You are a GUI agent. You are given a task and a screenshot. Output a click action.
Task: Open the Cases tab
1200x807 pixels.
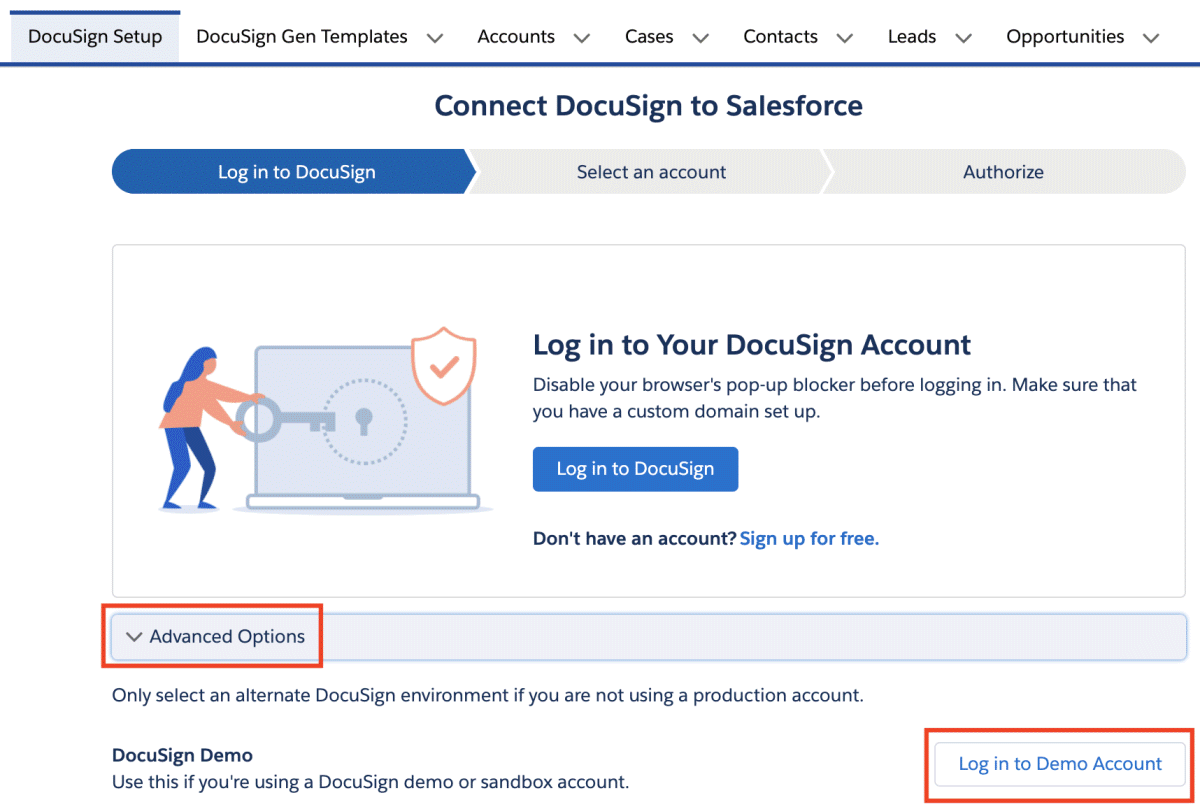[649, 37]
